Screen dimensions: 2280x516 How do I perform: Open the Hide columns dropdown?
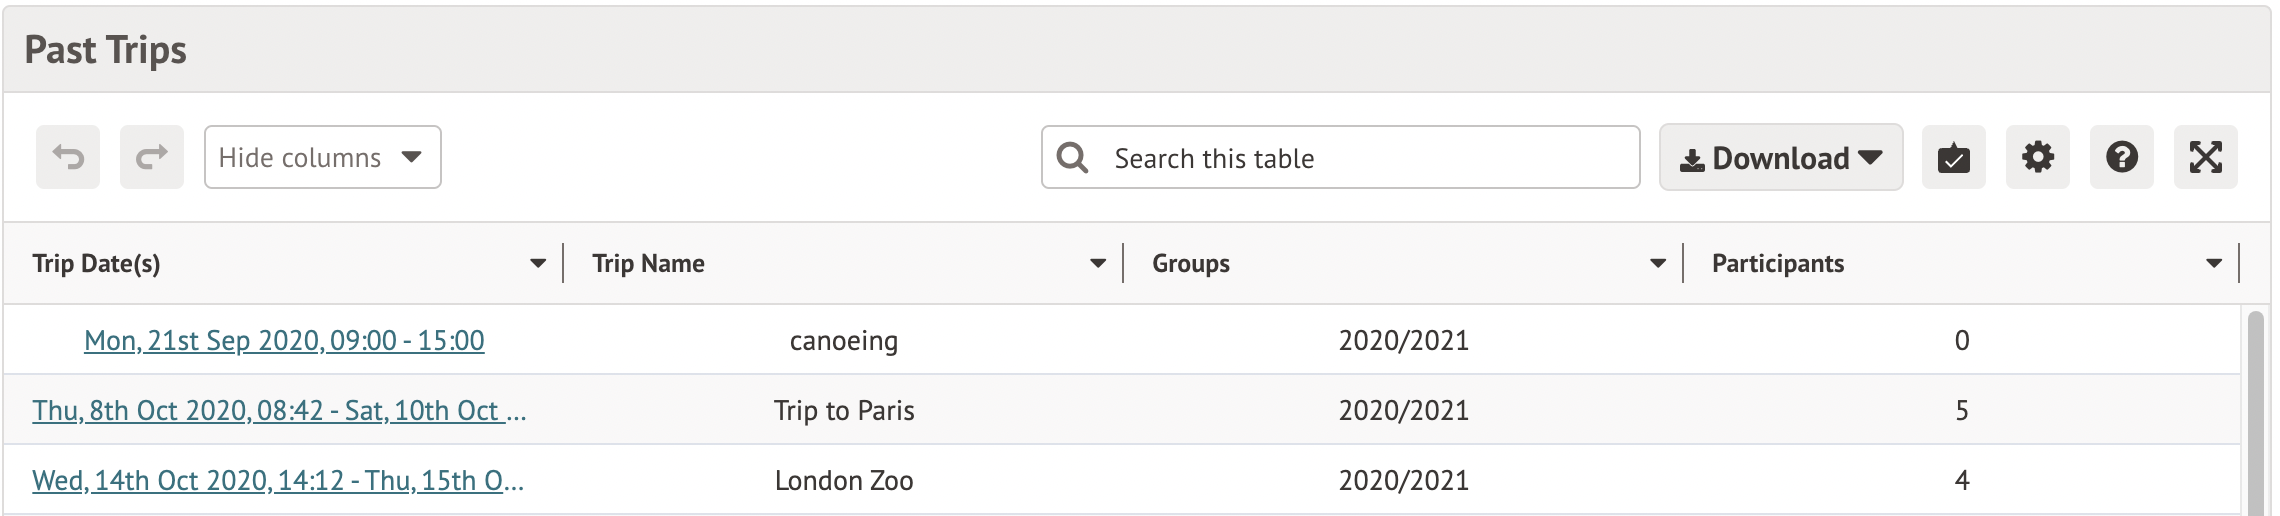pos(322,157)
